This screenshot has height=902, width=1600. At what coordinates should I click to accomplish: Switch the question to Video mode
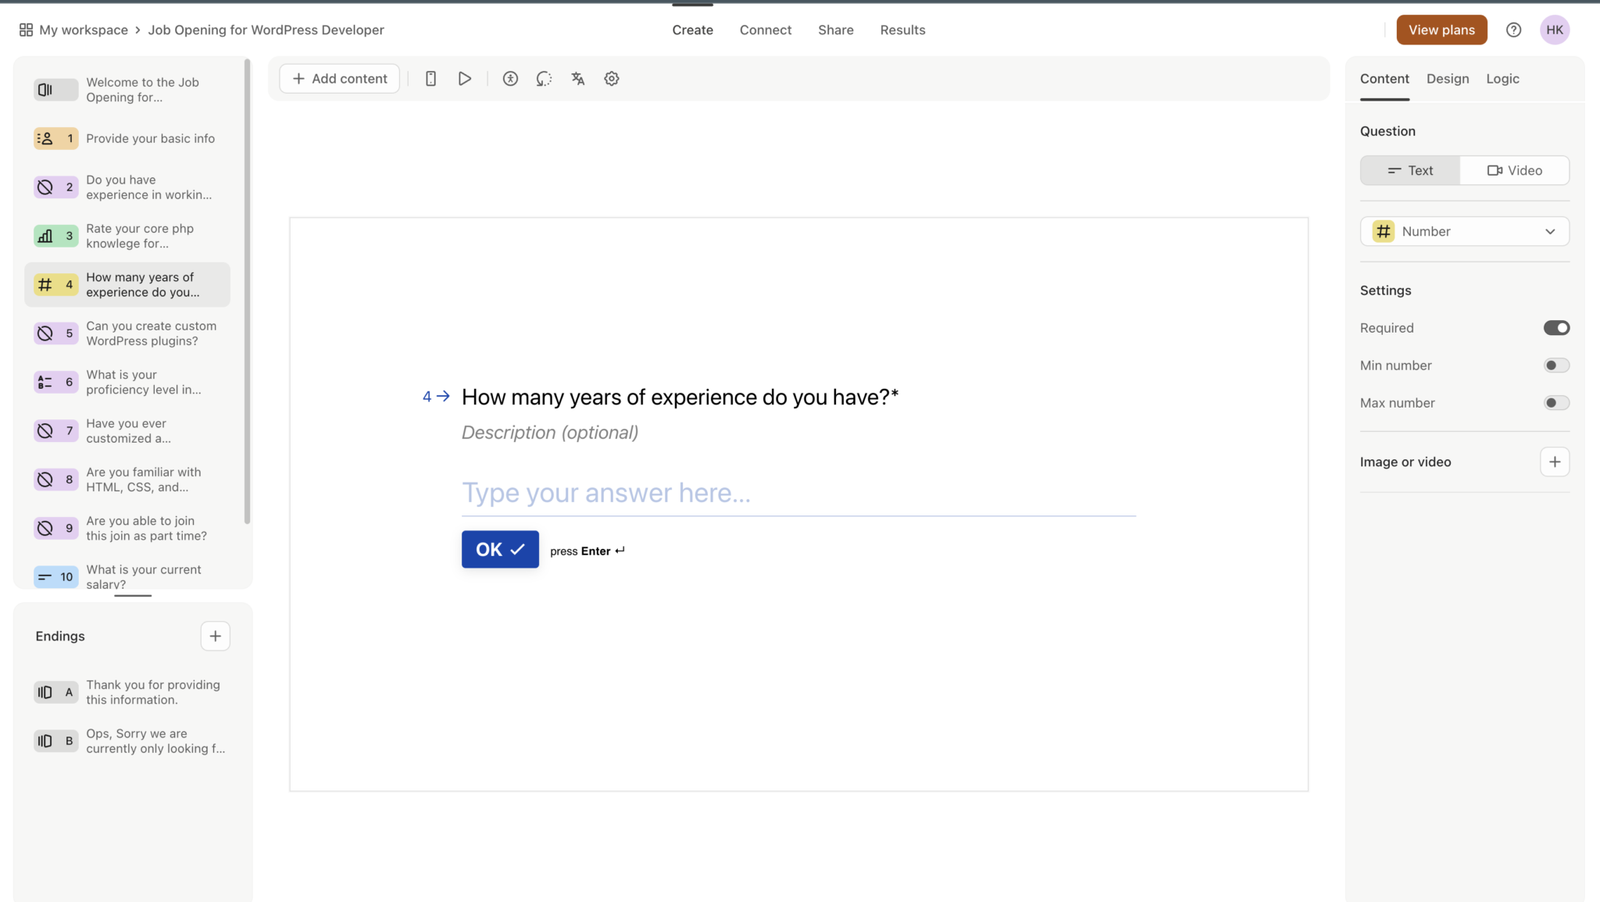[1513, 170]
